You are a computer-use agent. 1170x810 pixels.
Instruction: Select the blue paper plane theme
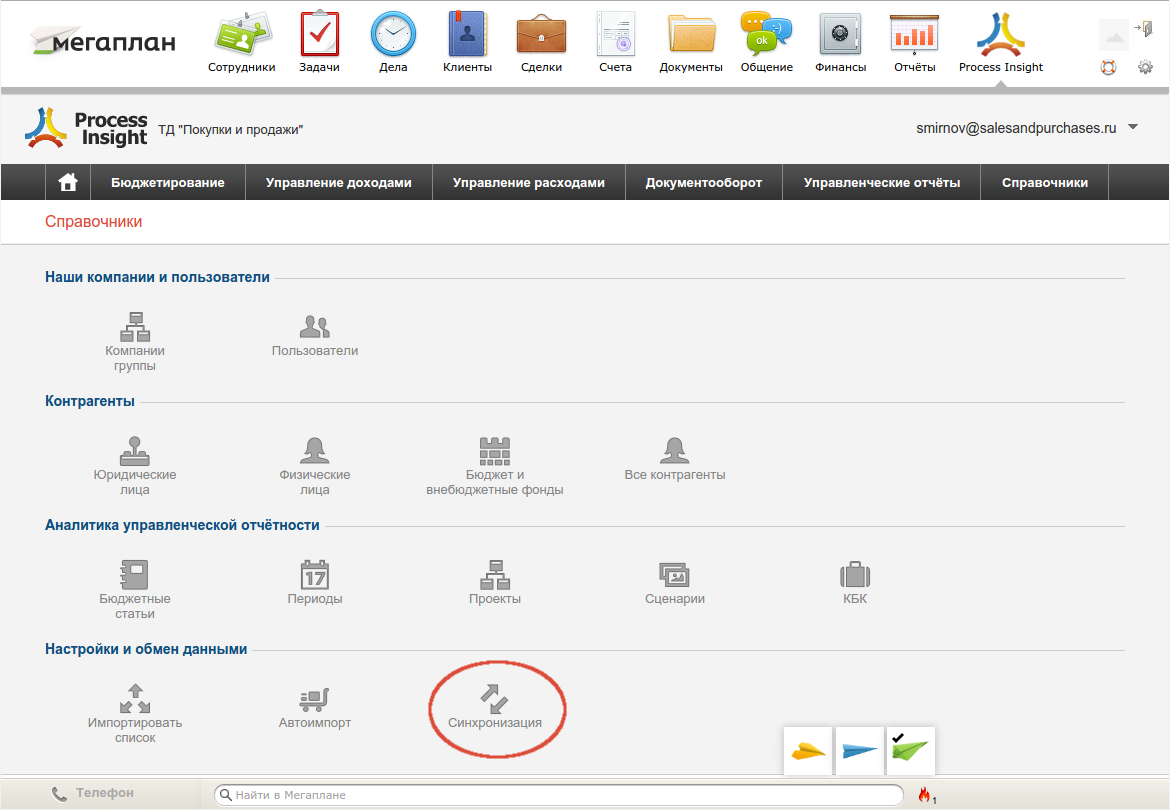pos(859,751)
